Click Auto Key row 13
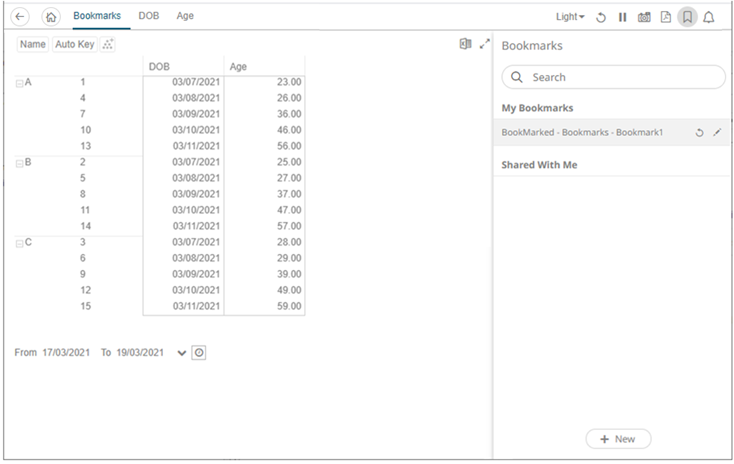Image resolution: width=734 pixels, height=464 pixels. pyautogui.click(x=85, y=146)
